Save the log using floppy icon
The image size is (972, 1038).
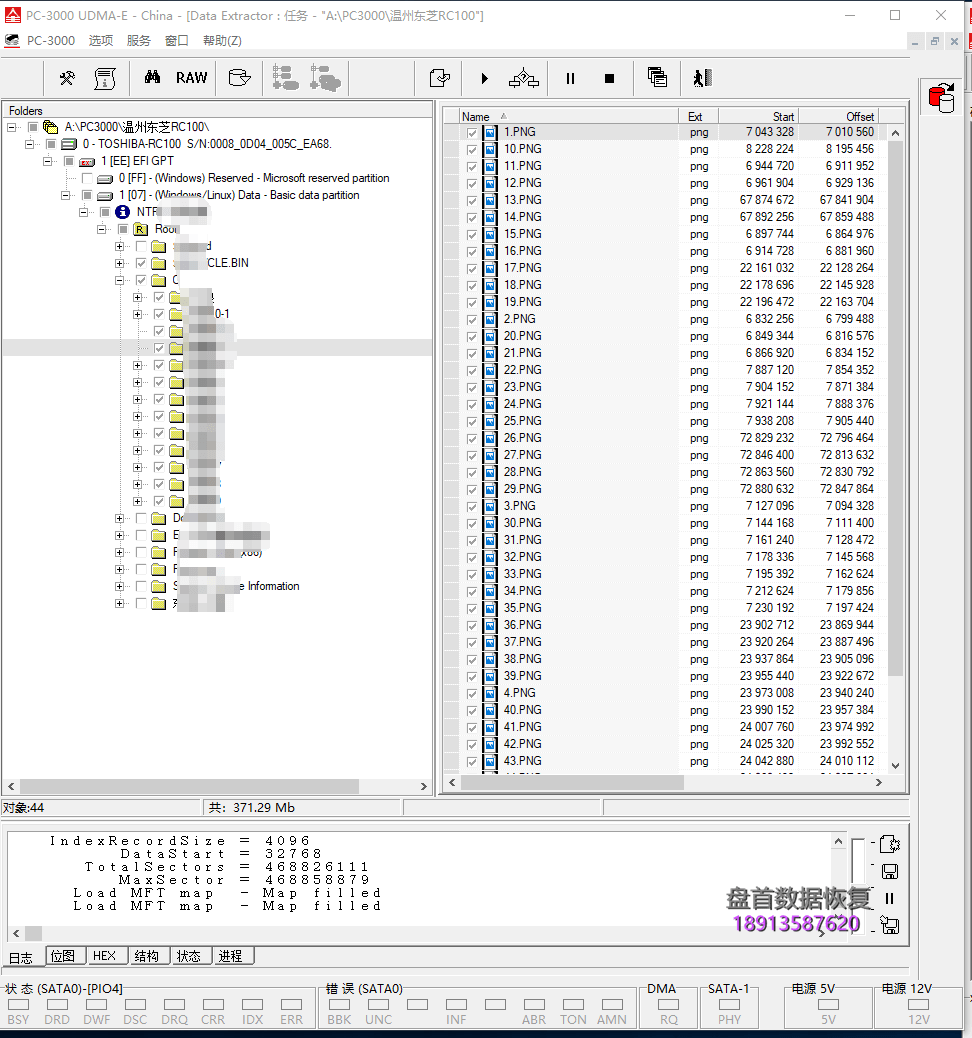(890, 871)
